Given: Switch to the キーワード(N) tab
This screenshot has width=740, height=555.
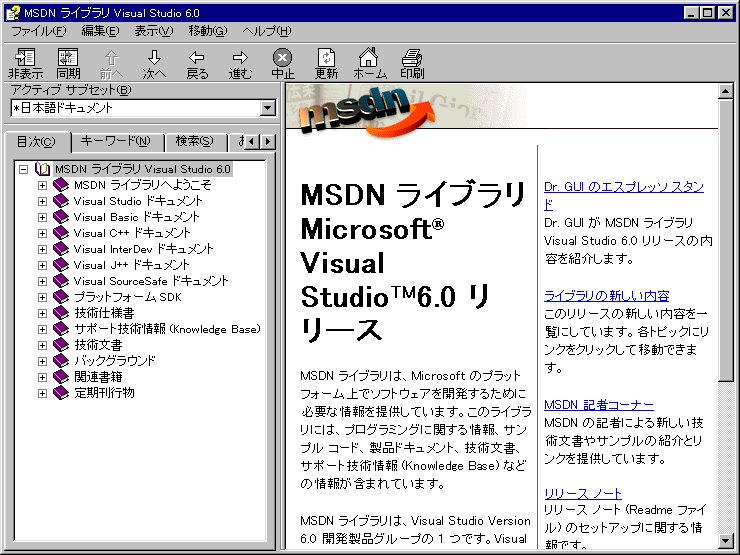Looking at the screenshot, I should [116, 141].
